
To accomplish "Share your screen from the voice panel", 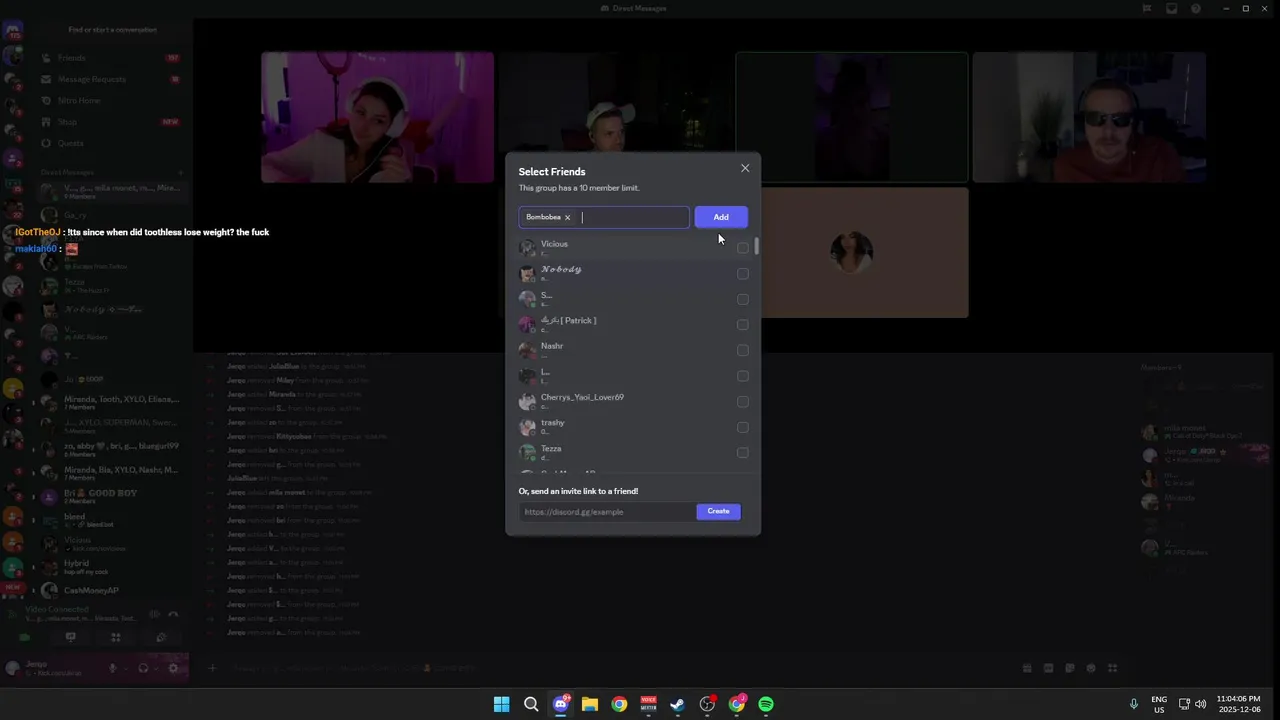I will click(x=70, y=637).
